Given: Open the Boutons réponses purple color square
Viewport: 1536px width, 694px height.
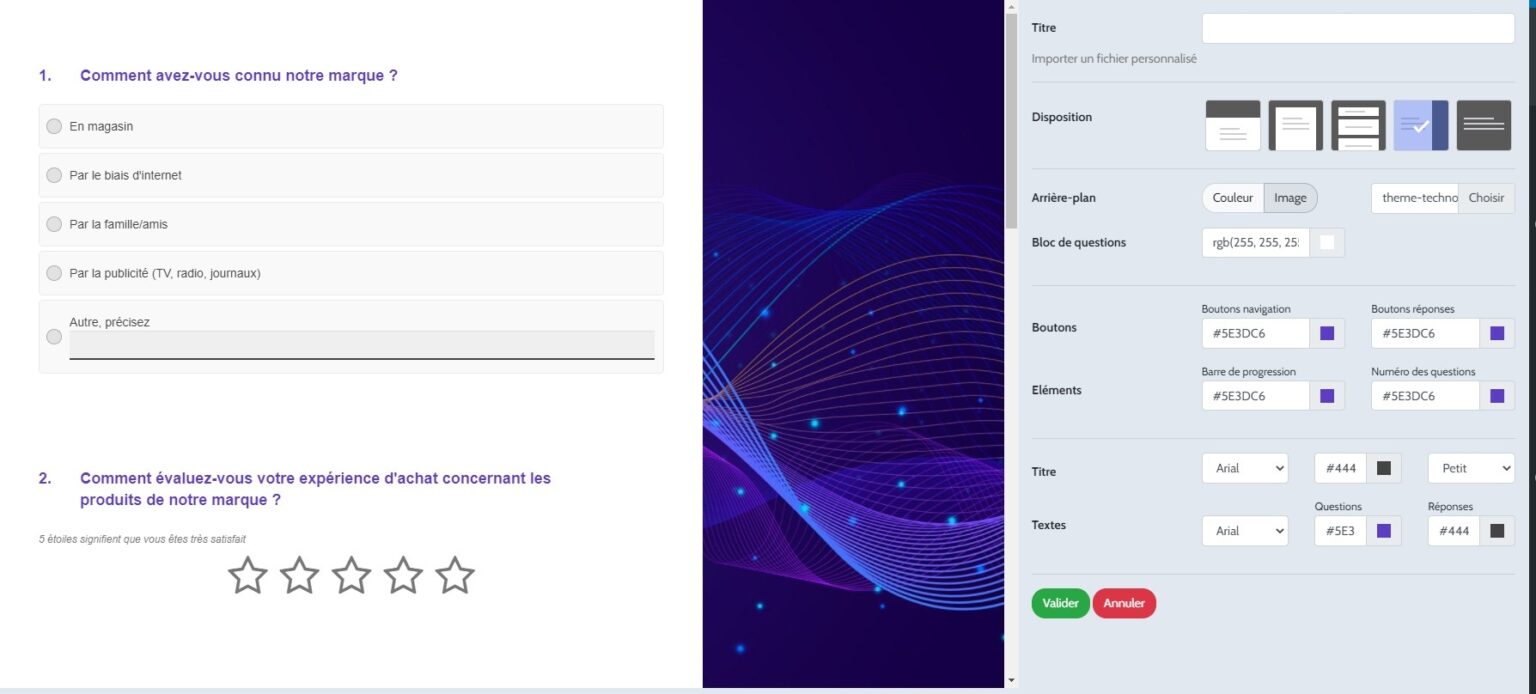Looking at the screenshot, I should [1497, 332].
